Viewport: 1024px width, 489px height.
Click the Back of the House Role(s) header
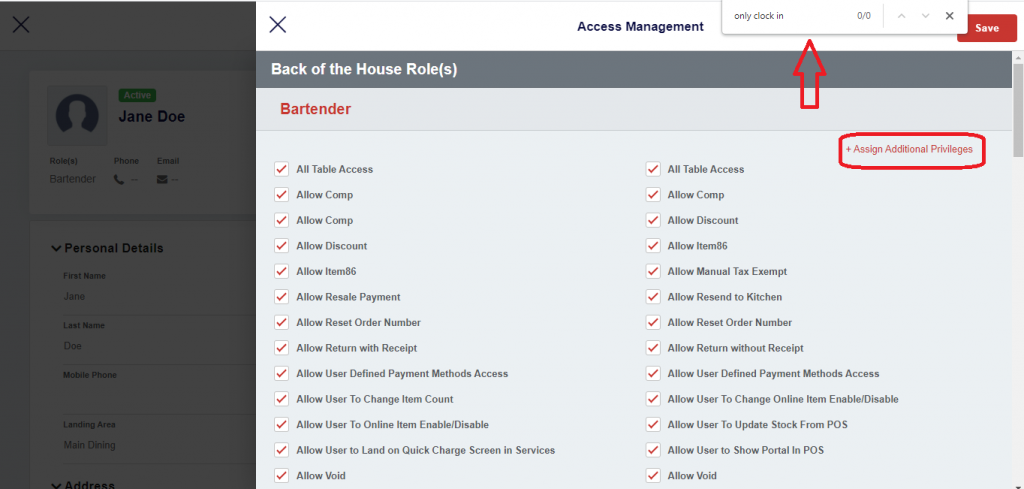[x=364, y=69]
